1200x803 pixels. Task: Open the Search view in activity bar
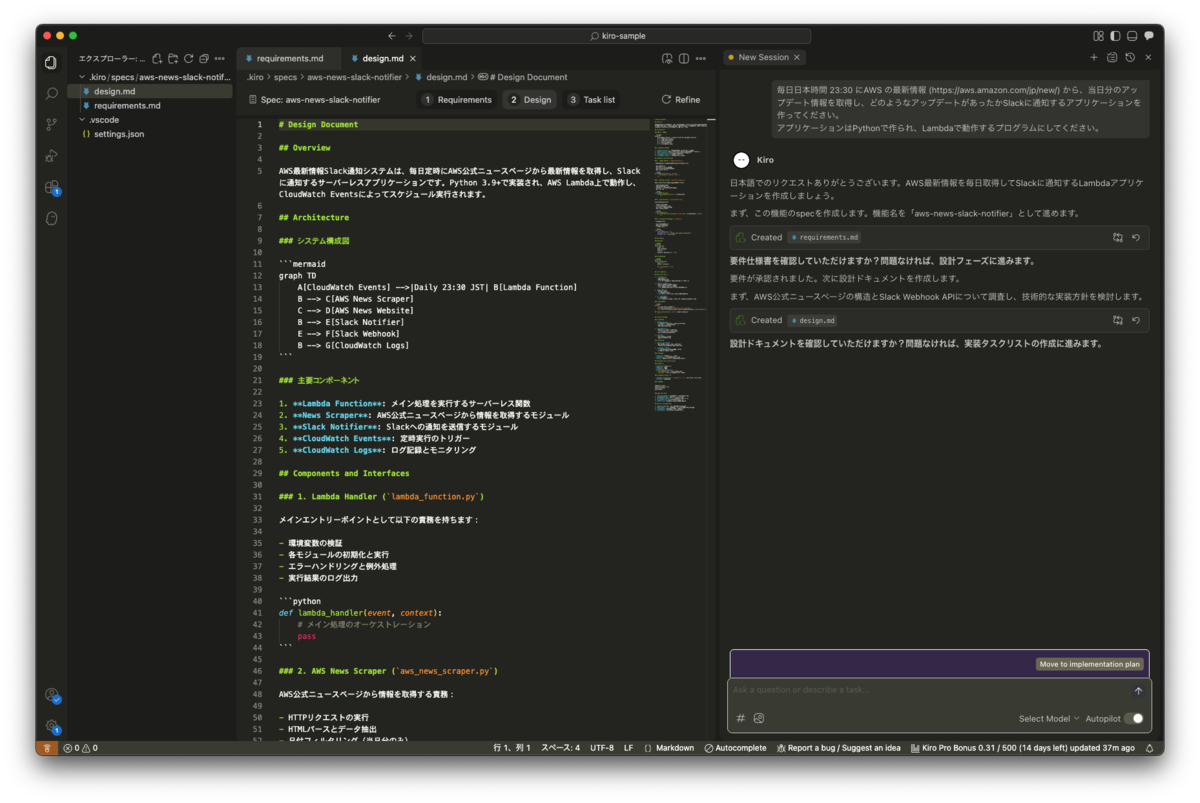tap(51, 94)
